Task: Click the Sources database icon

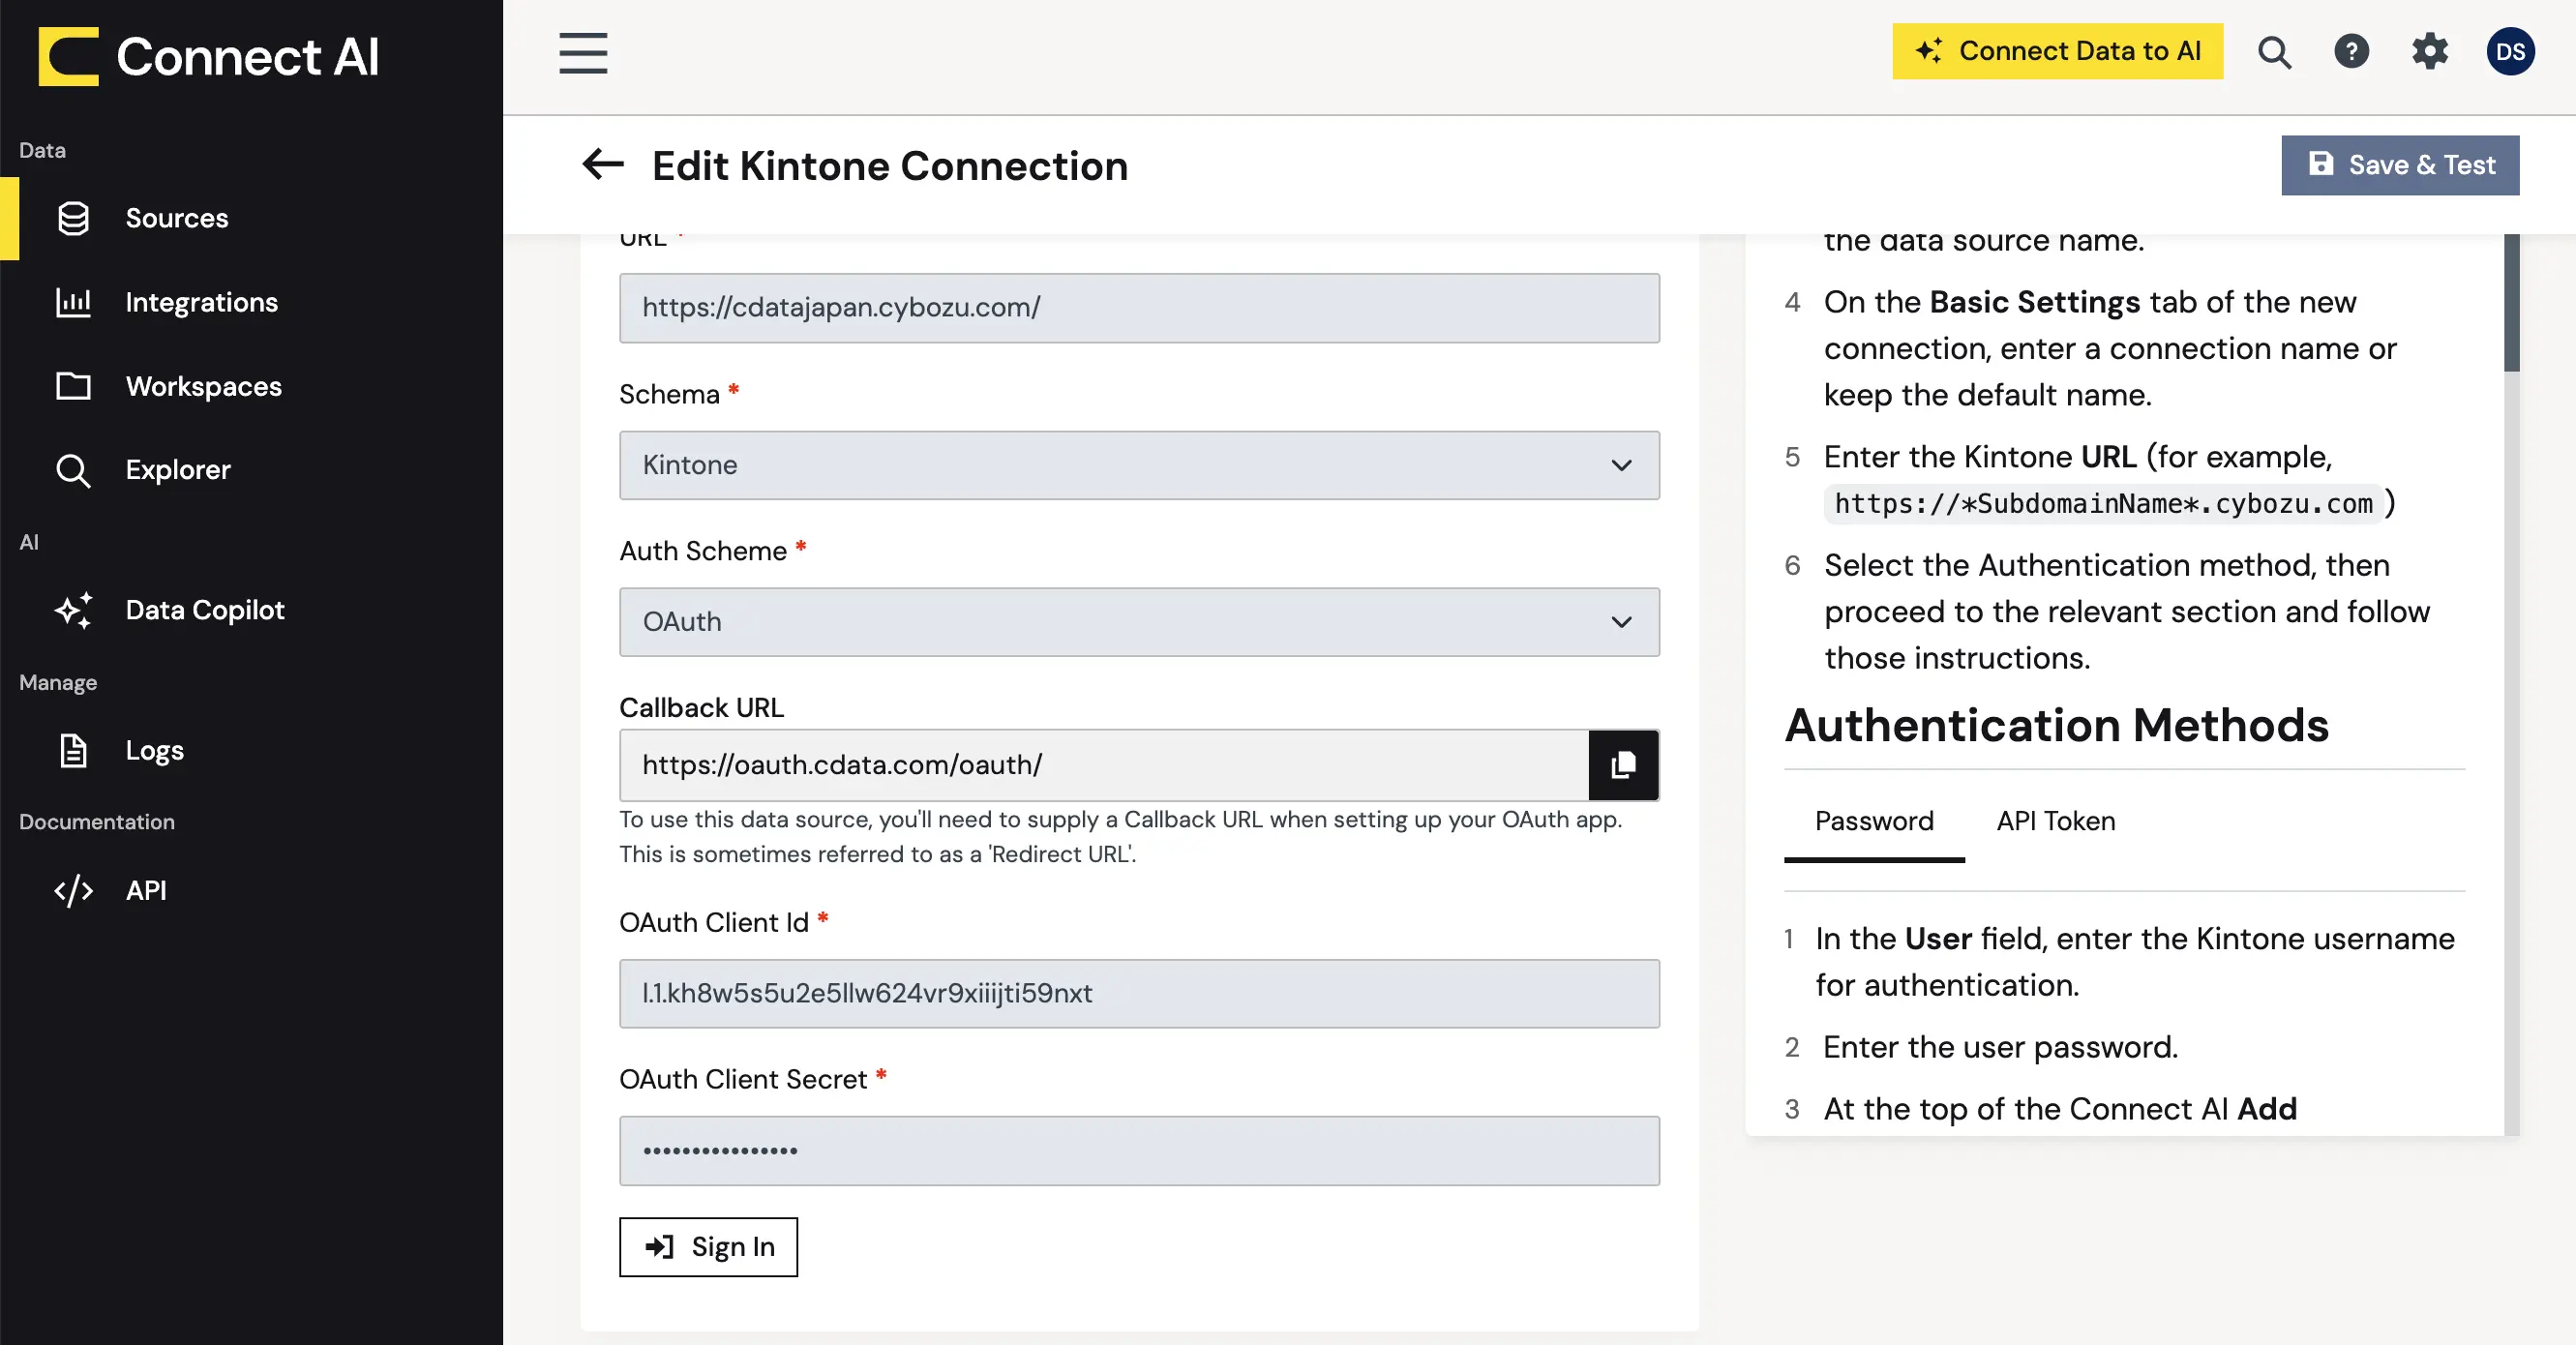Action: tap(73, 218)
